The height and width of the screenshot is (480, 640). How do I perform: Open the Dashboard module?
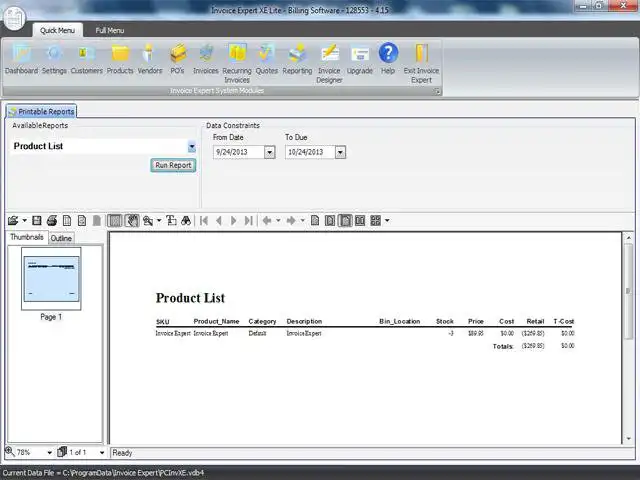21,60
